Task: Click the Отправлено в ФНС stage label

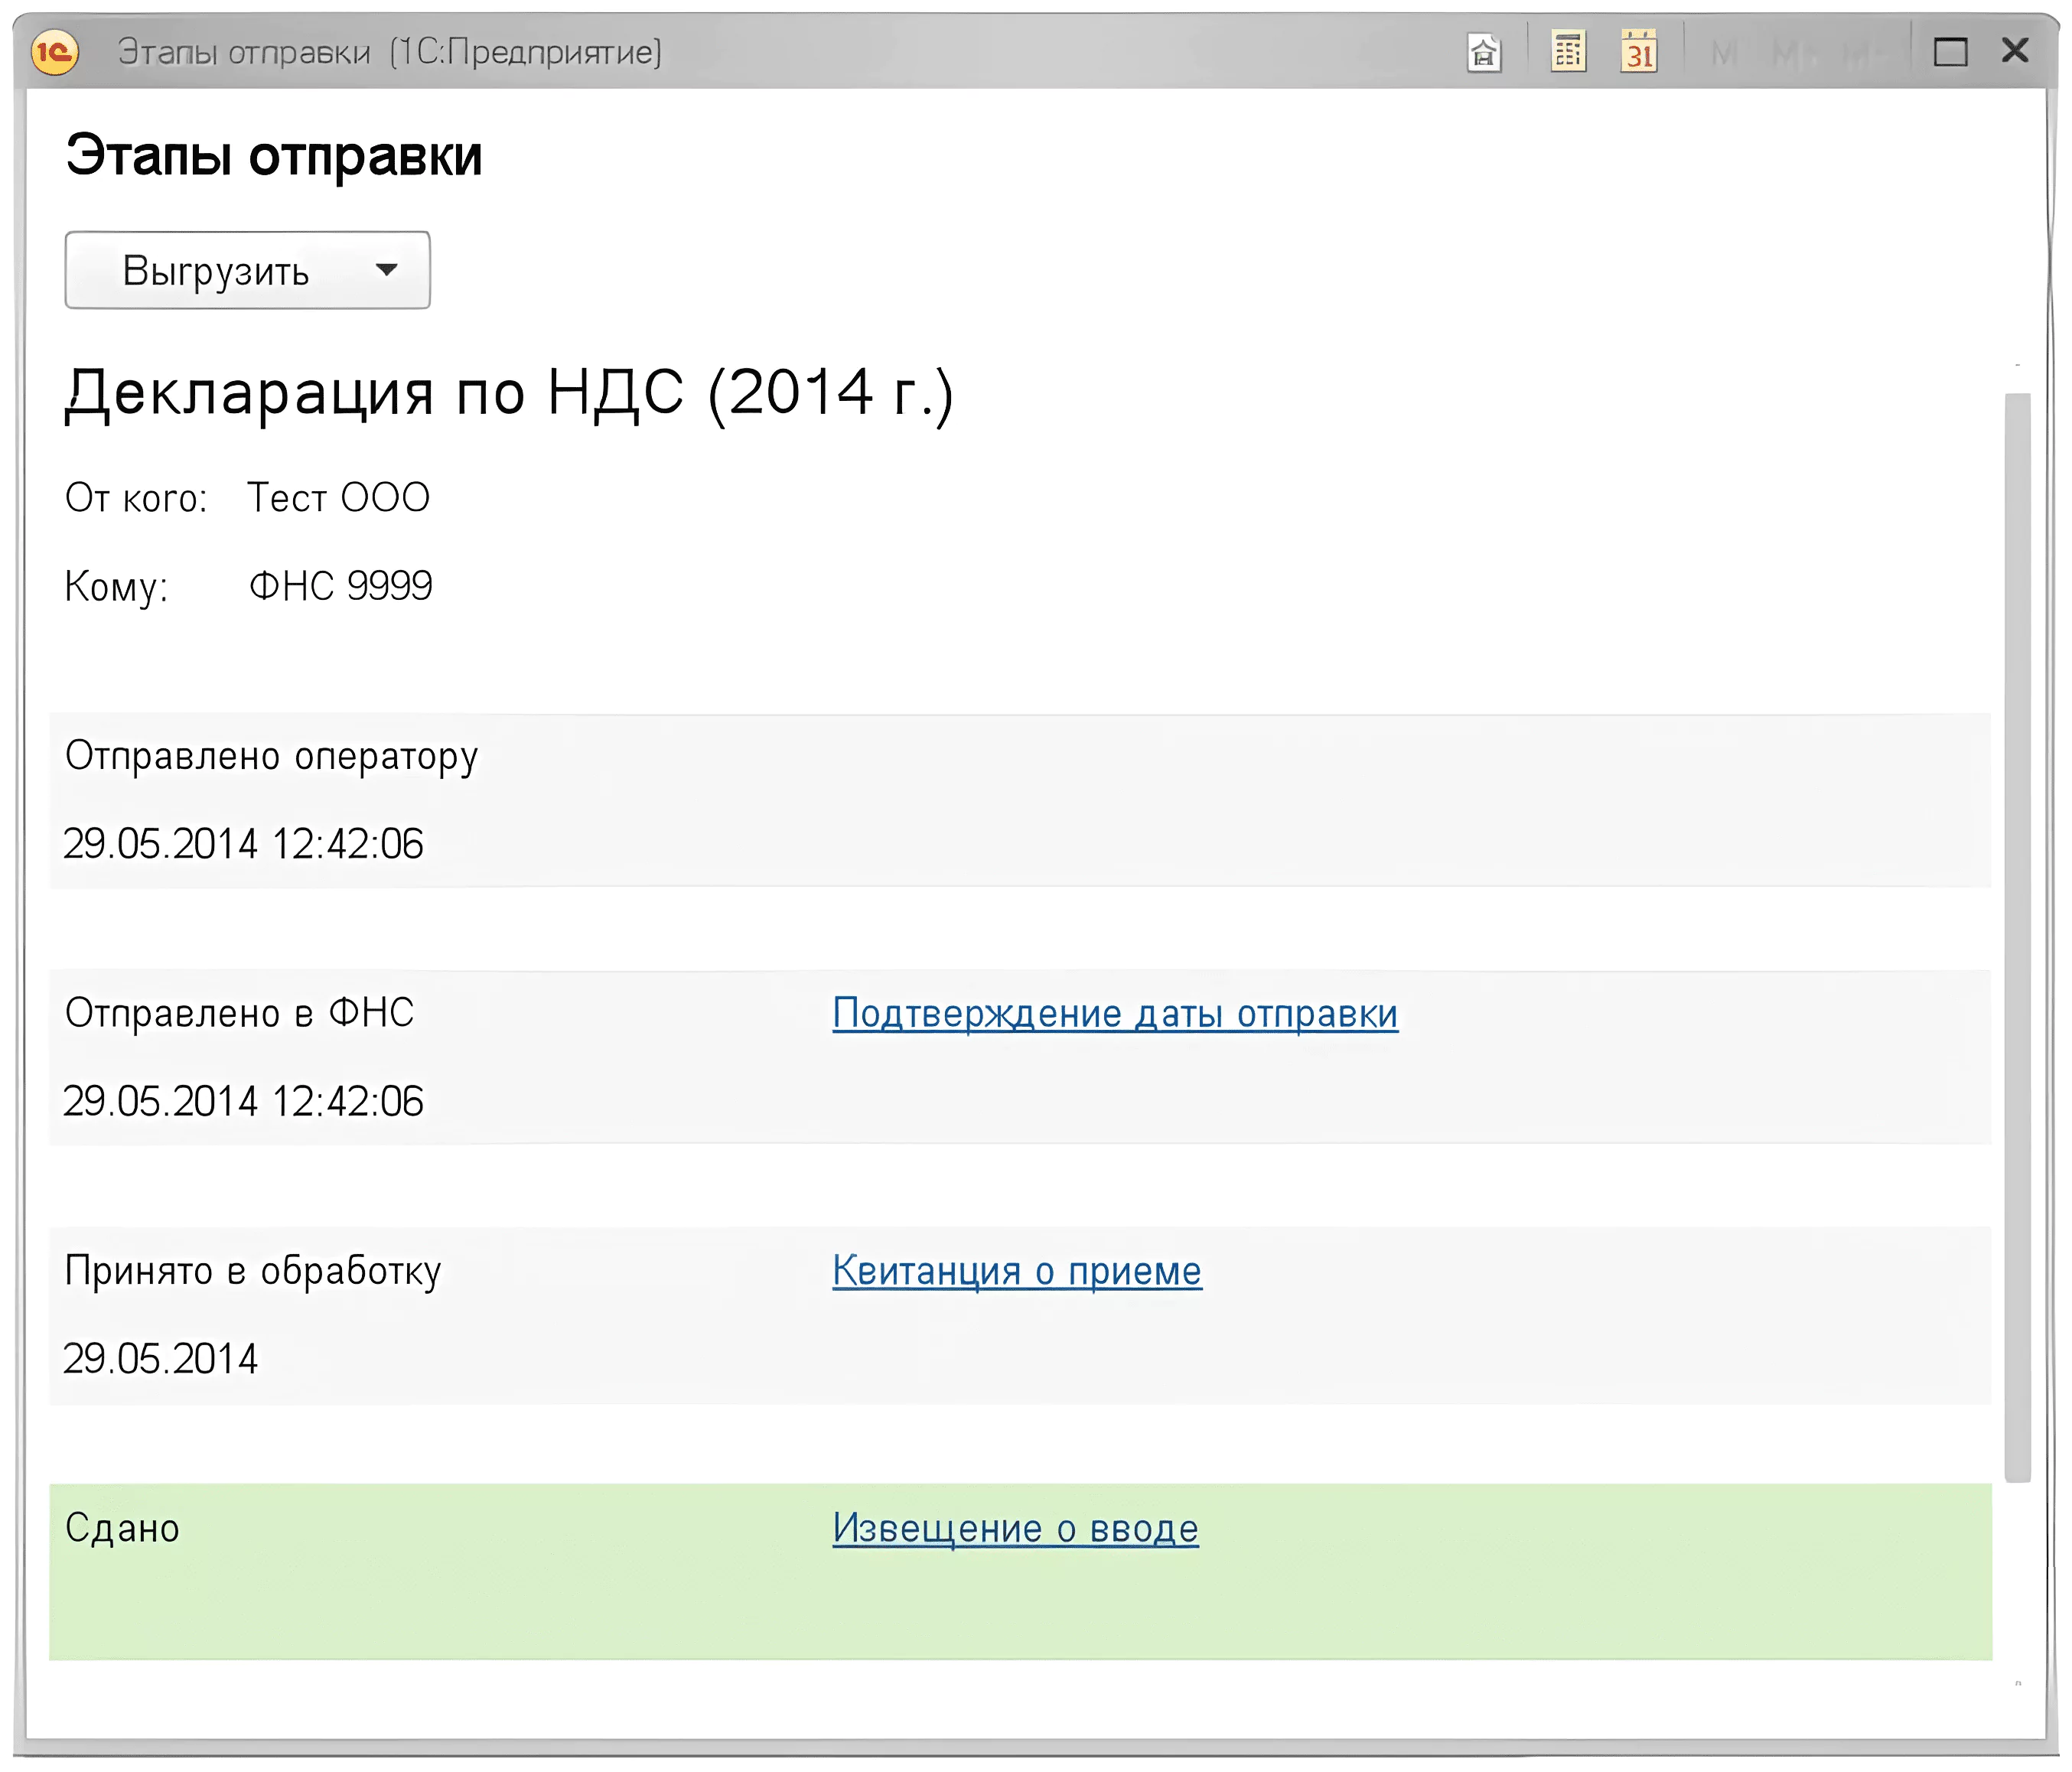Action: tap(240, 1013)
